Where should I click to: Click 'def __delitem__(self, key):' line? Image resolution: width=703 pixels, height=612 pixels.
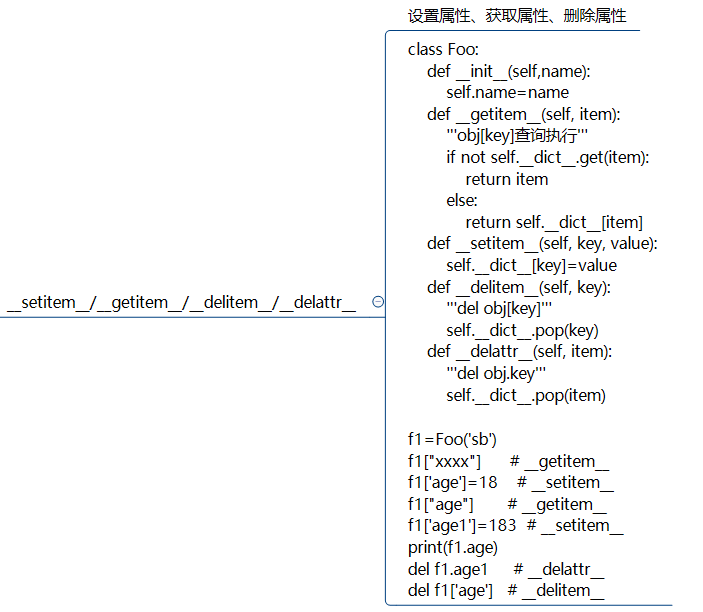pos(519,287)
